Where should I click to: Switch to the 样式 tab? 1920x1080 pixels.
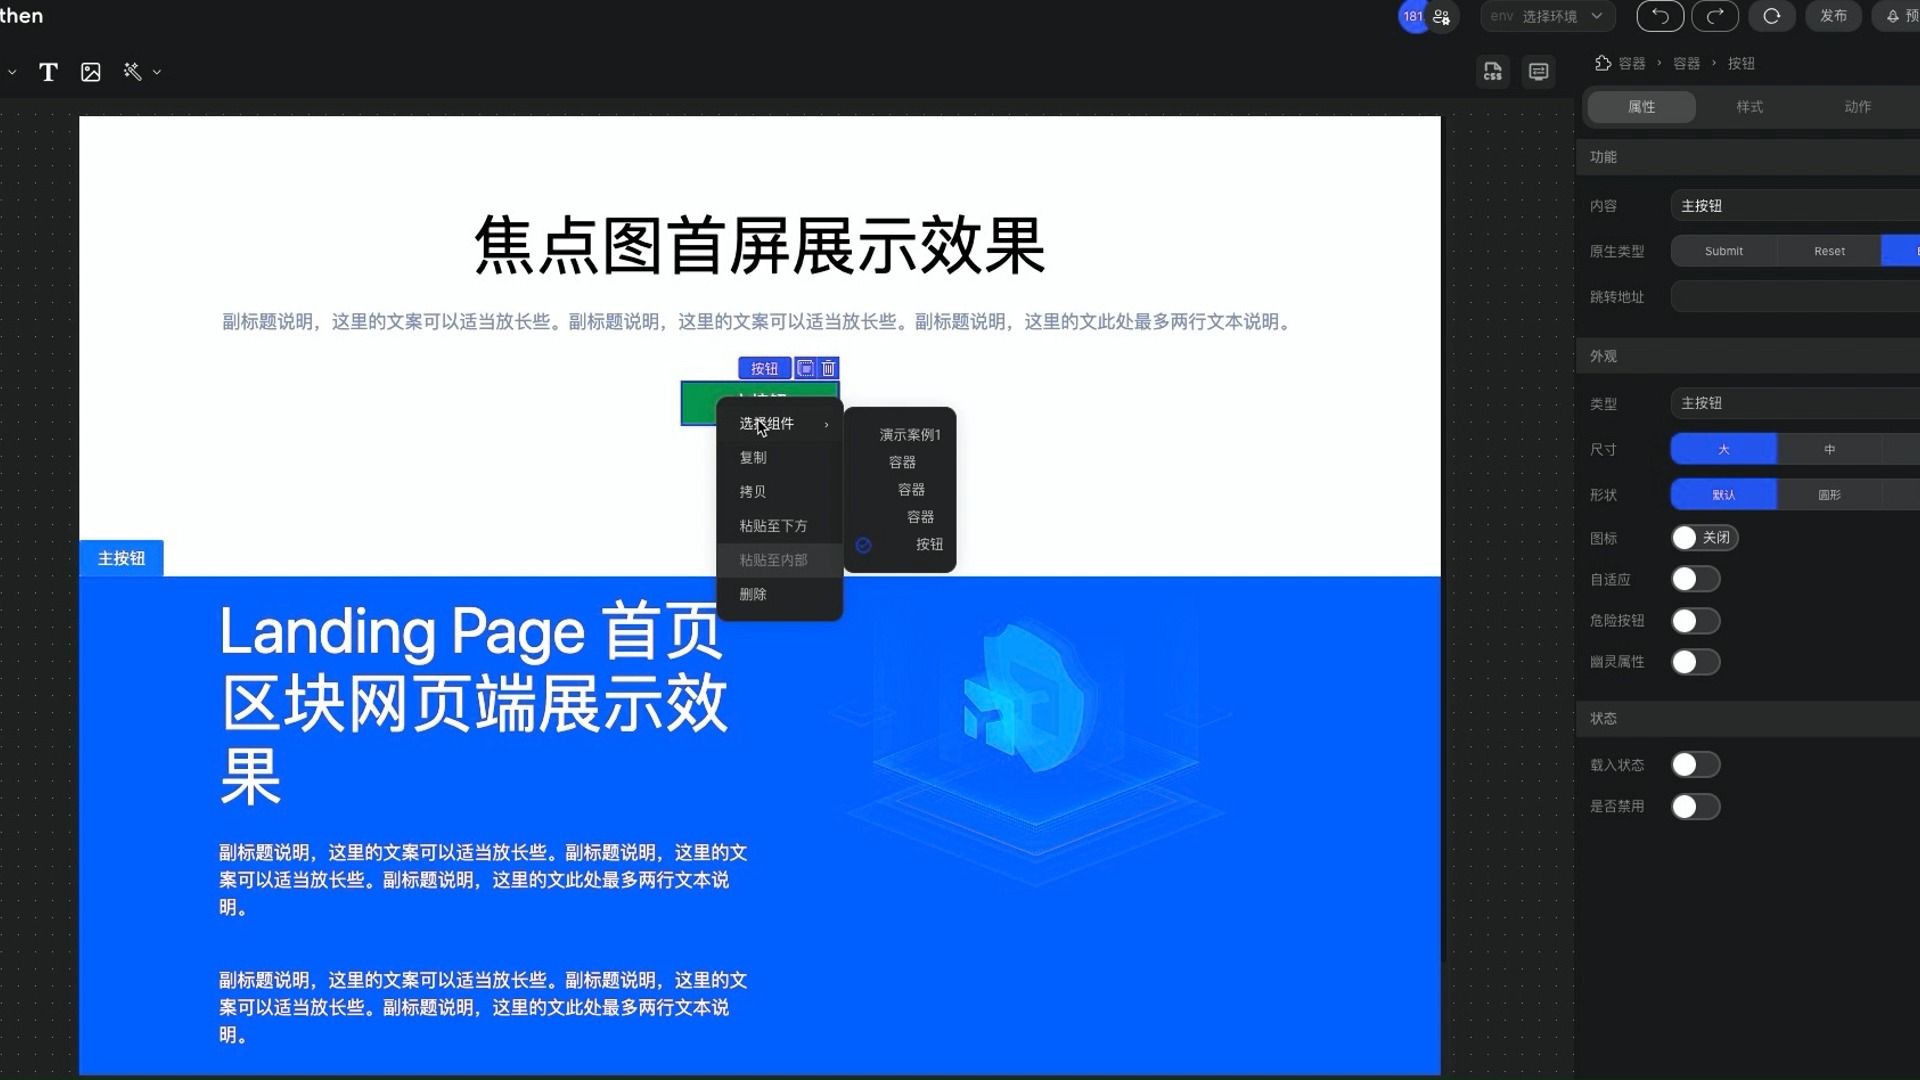1748,107
